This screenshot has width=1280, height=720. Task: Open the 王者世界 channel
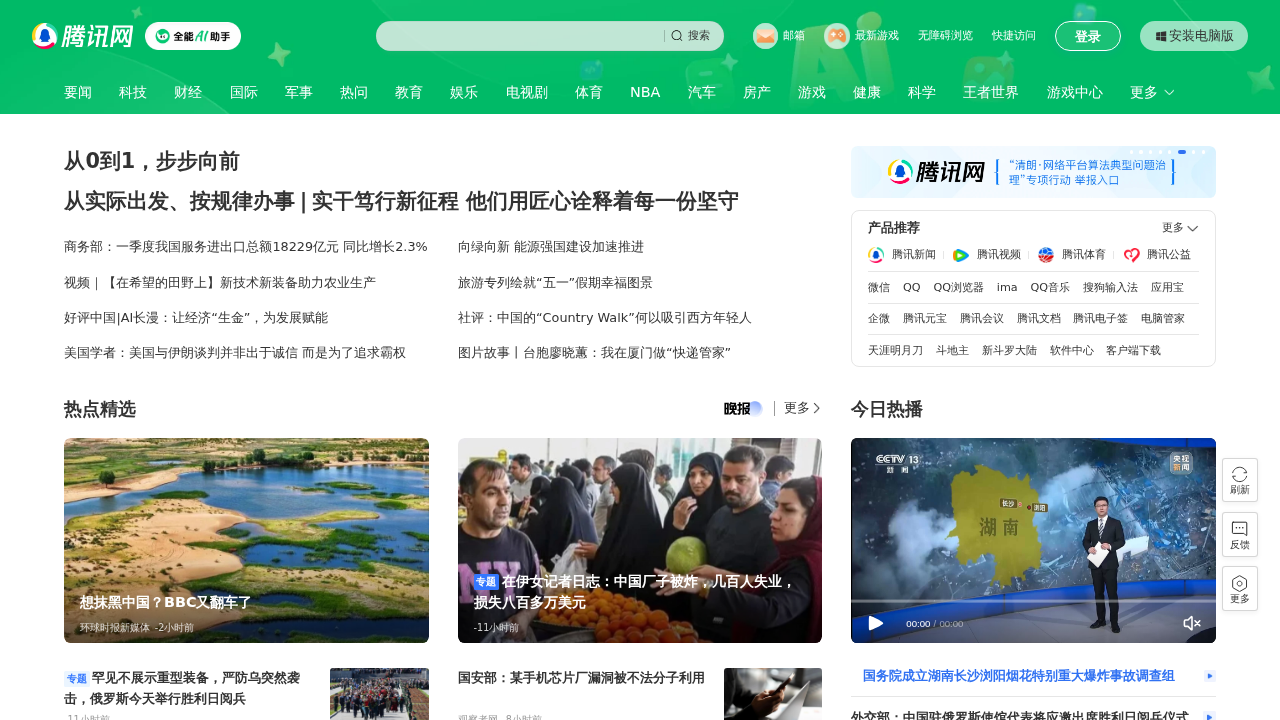coord(991,92)
